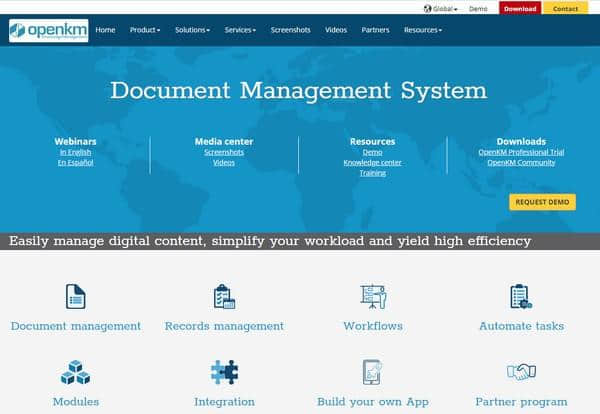This screenshot has height=414, width=600.
Task: Click the Integration title text
Action: [x=224, y=402]
